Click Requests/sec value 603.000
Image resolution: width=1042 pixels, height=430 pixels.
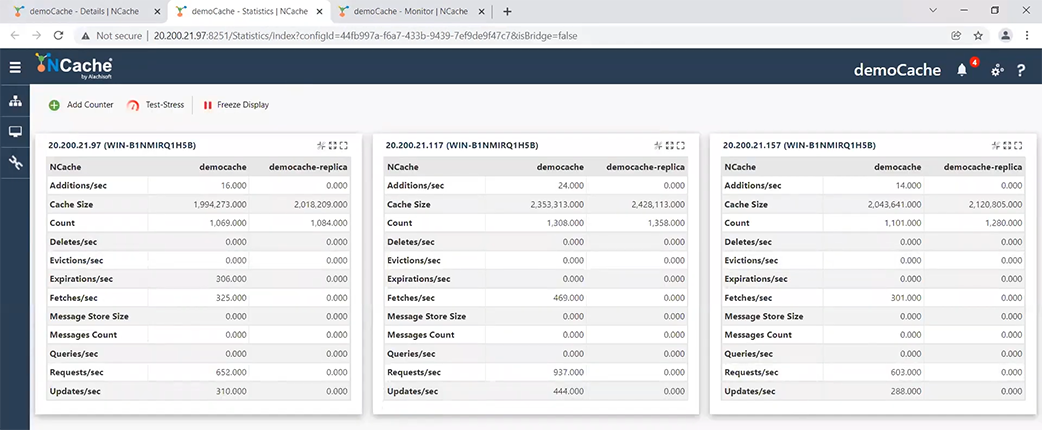click(906, 372)
